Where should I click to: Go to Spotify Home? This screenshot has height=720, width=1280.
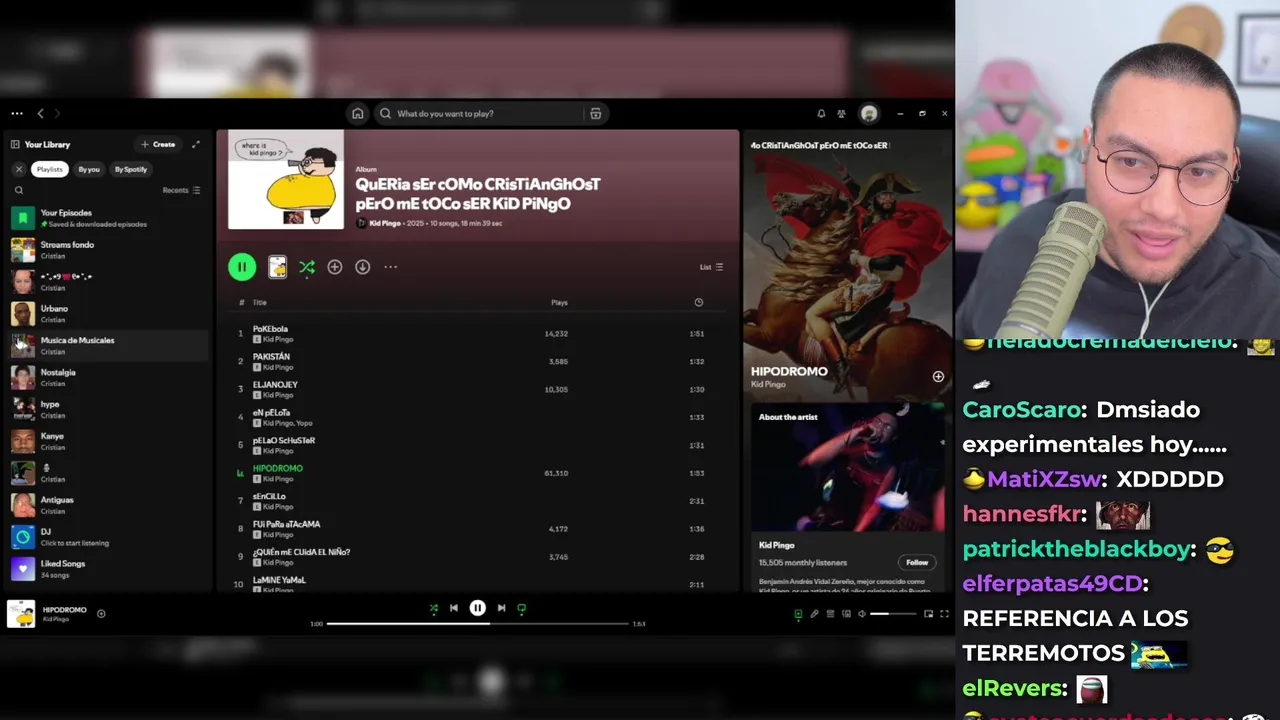click(358, 114)
